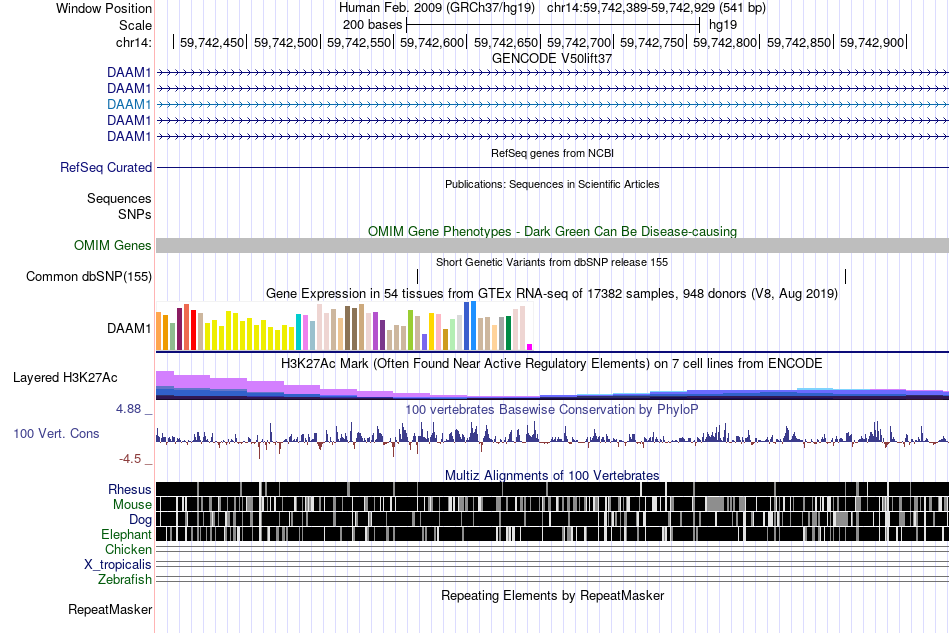The width and height of the screenshot is (950, 633).
Task: Click the 4.88 upper PhyloP axis value
Action: tap(128, 409)
